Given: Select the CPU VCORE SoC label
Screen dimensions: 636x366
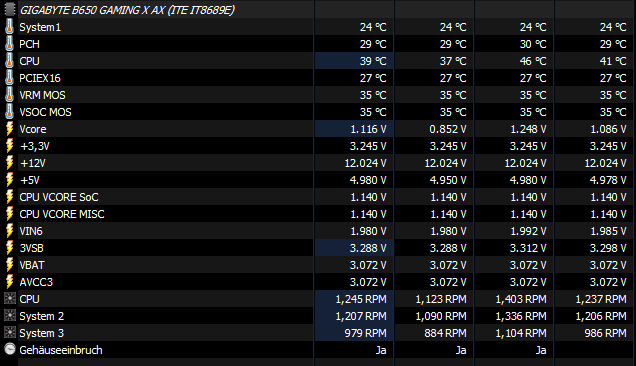Looking at the screenshot, I should tap(59, 197).
